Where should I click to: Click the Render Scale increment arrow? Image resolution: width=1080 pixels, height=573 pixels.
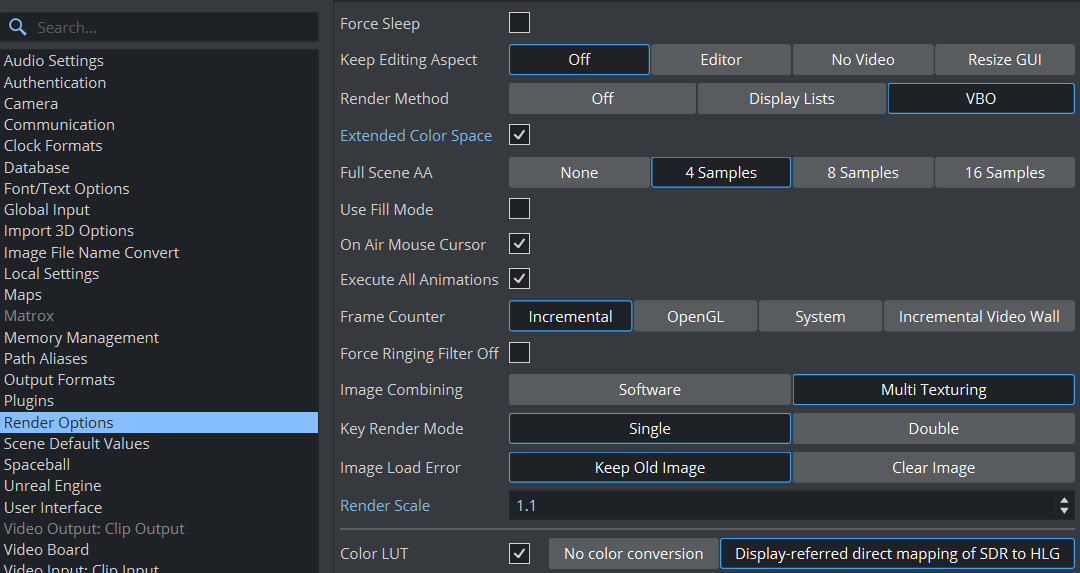point(1064,500)
